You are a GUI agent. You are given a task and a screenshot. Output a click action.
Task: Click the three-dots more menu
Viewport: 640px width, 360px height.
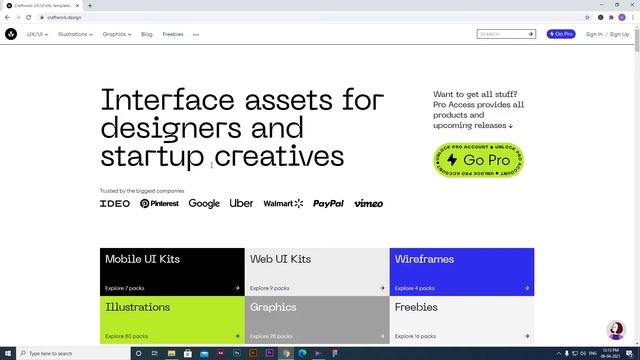196,35
